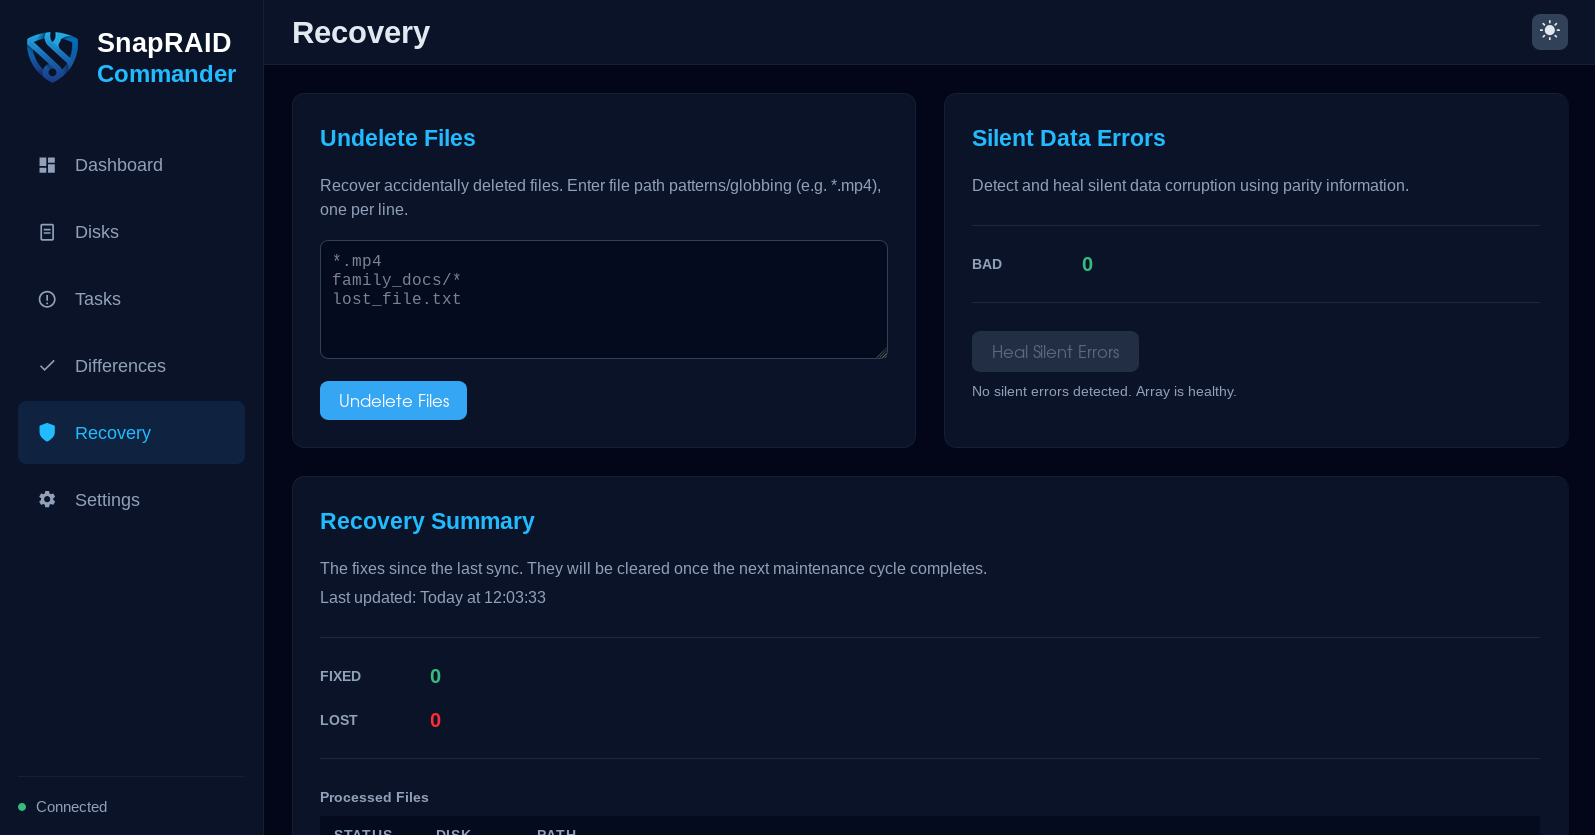Toggle light theme with the sun button
This screenshot has width=1595, height=835.
coord(1549,31)
